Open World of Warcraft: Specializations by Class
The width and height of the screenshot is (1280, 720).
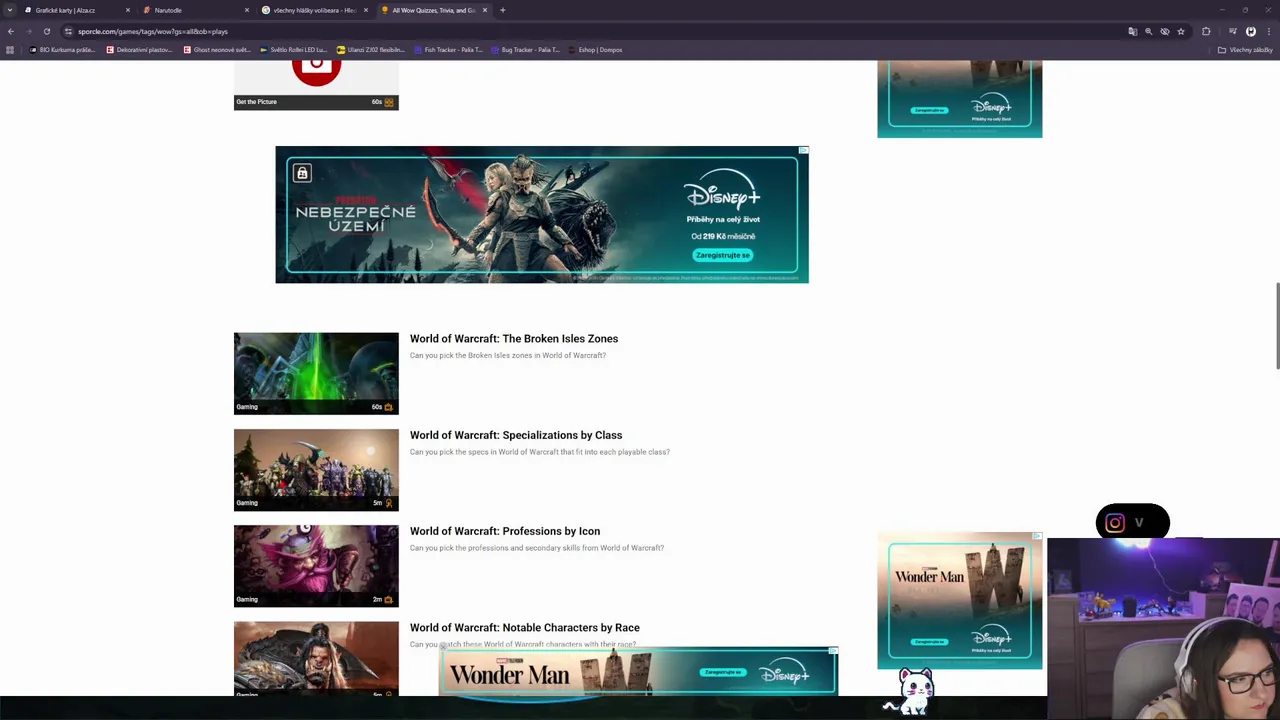516,435
